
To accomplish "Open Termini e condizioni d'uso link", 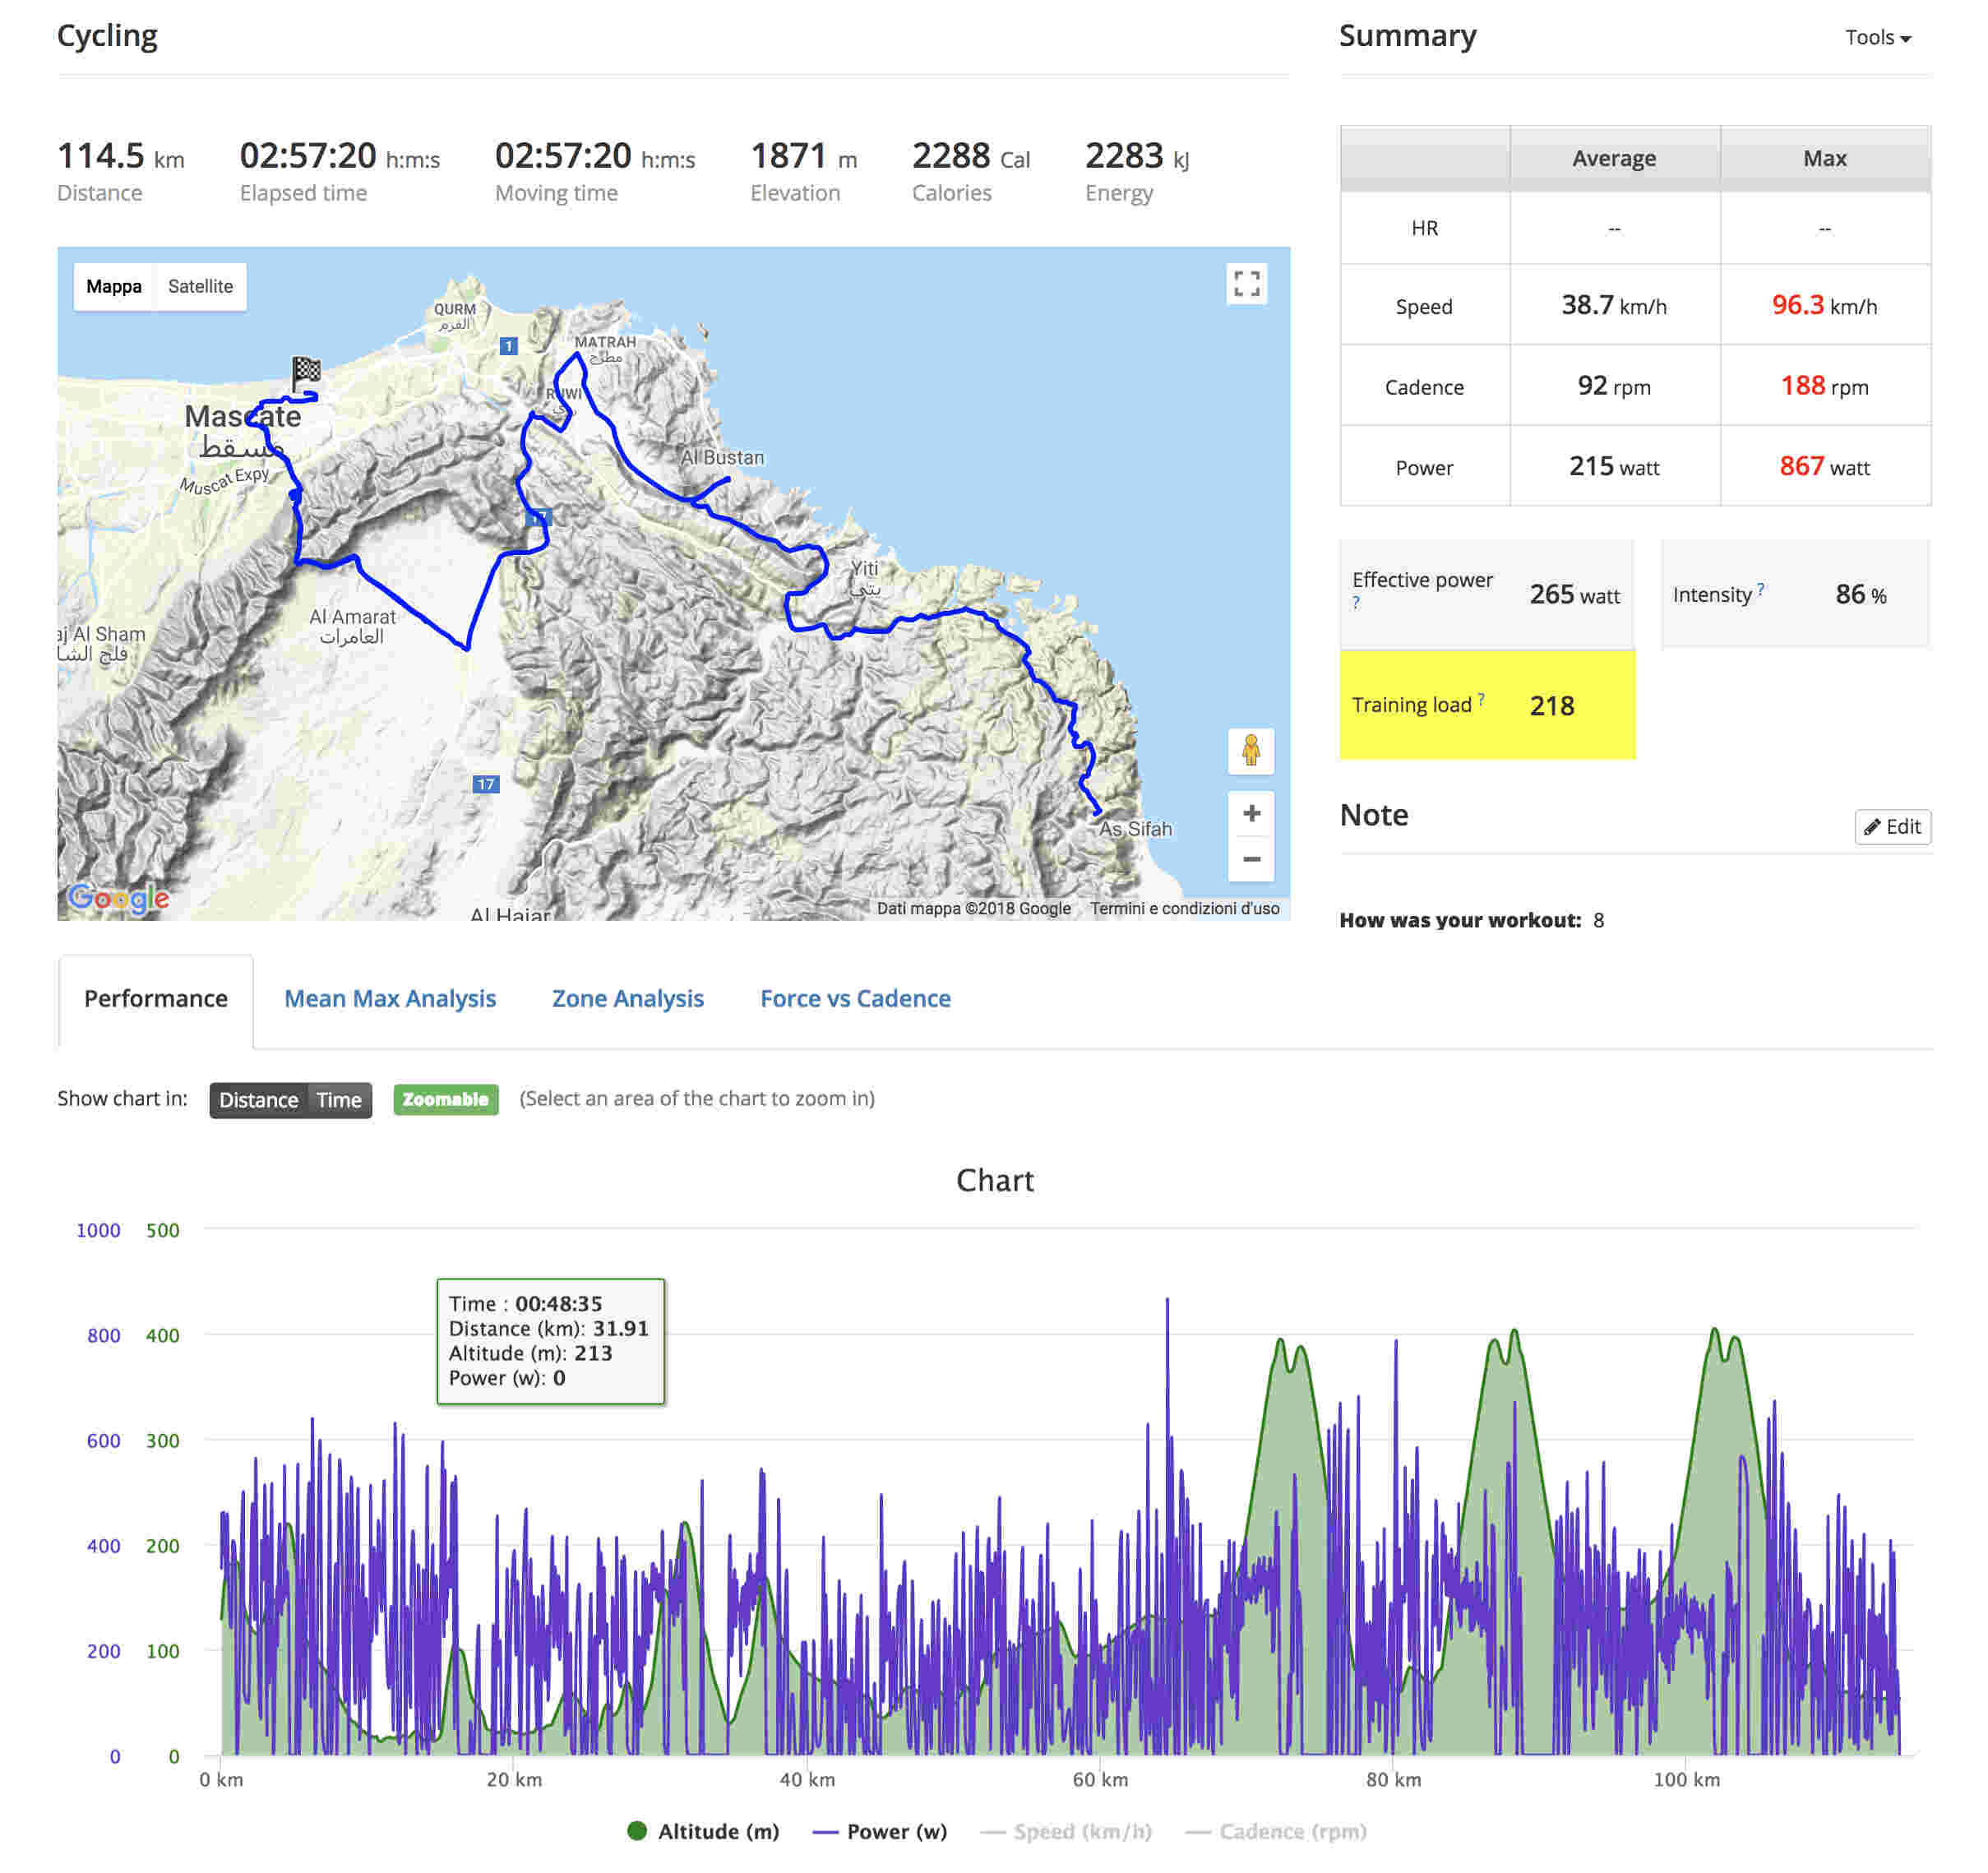I will click(x=1184, y=908).
